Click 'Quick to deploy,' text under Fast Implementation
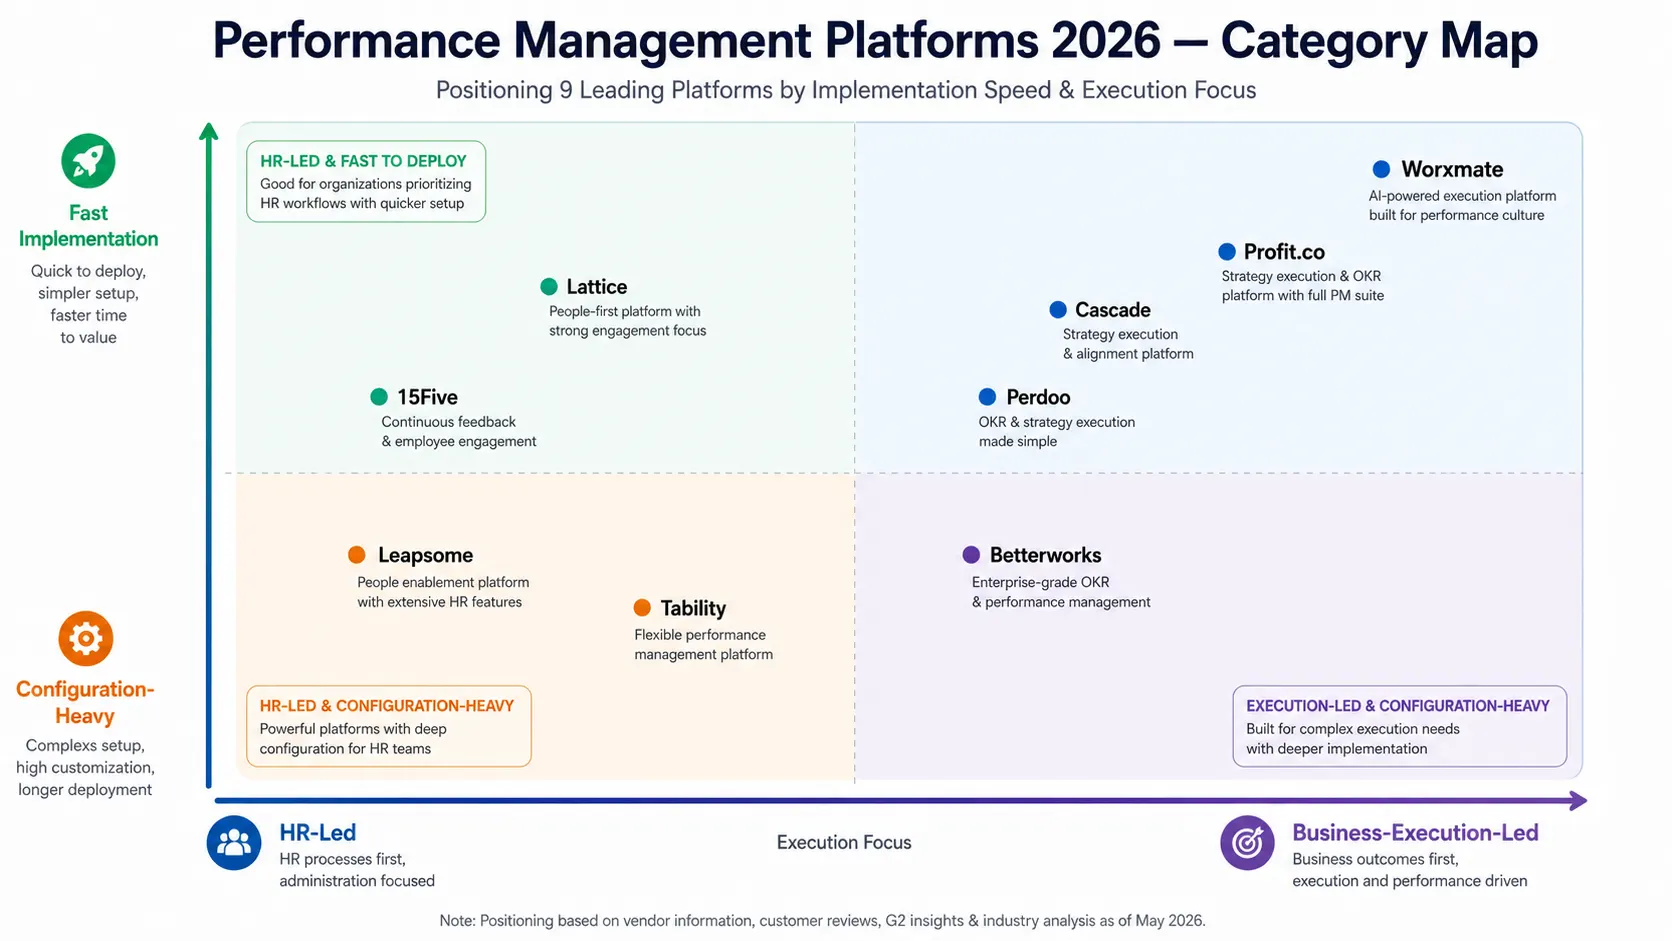 [x=88, y=271]
